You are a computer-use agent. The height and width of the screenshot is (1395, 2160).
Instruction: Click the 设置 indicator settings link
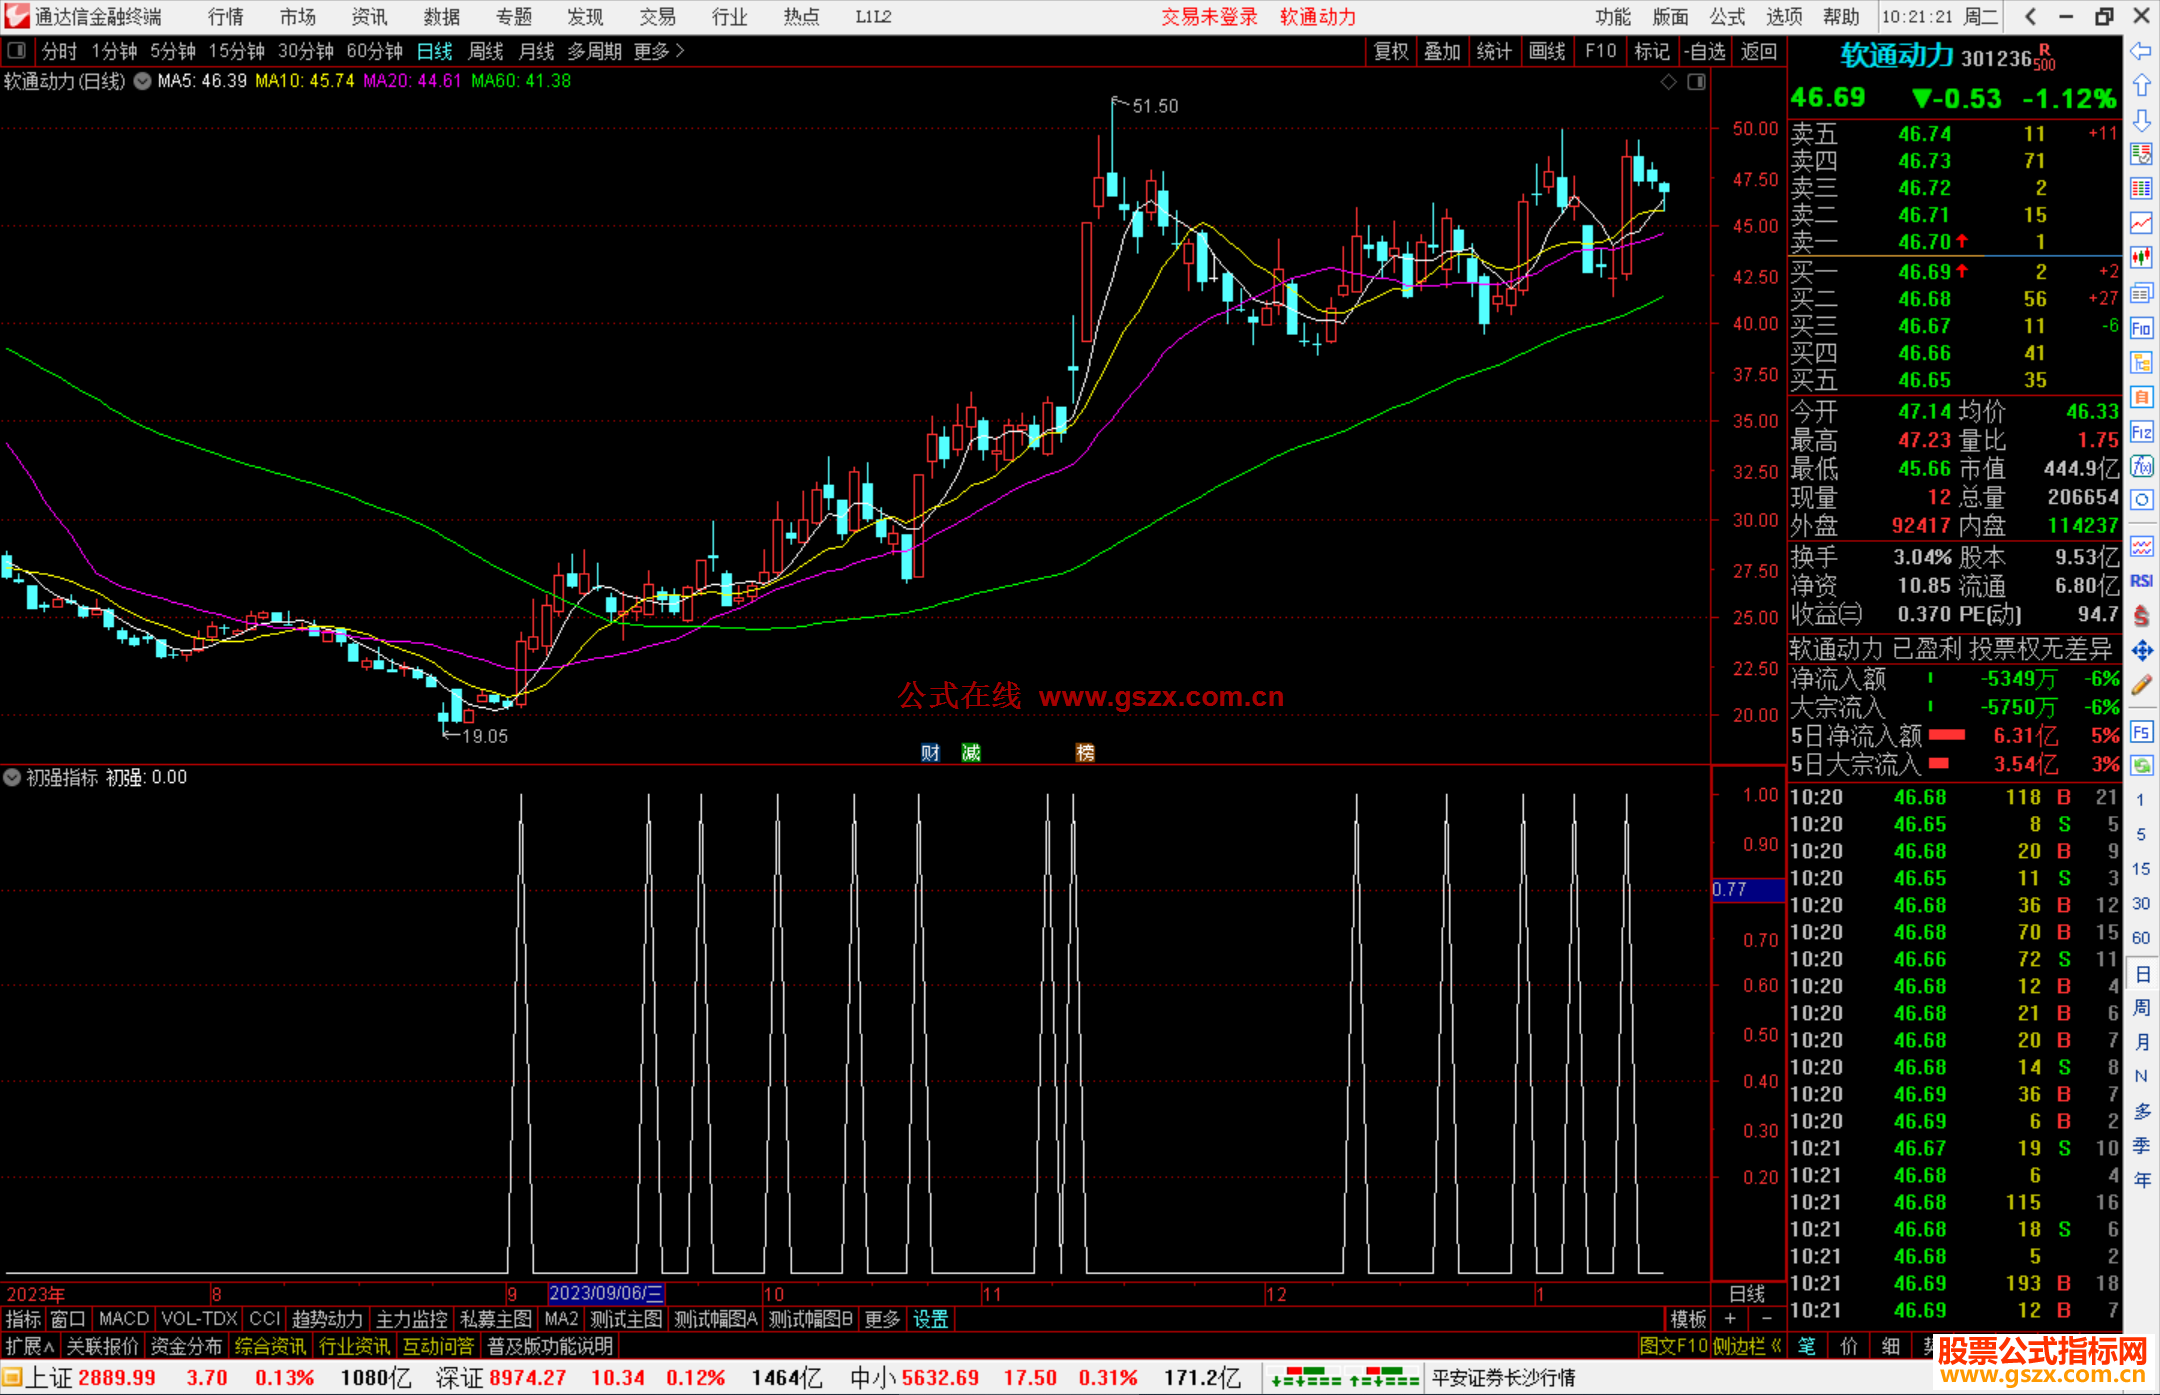930,1319
